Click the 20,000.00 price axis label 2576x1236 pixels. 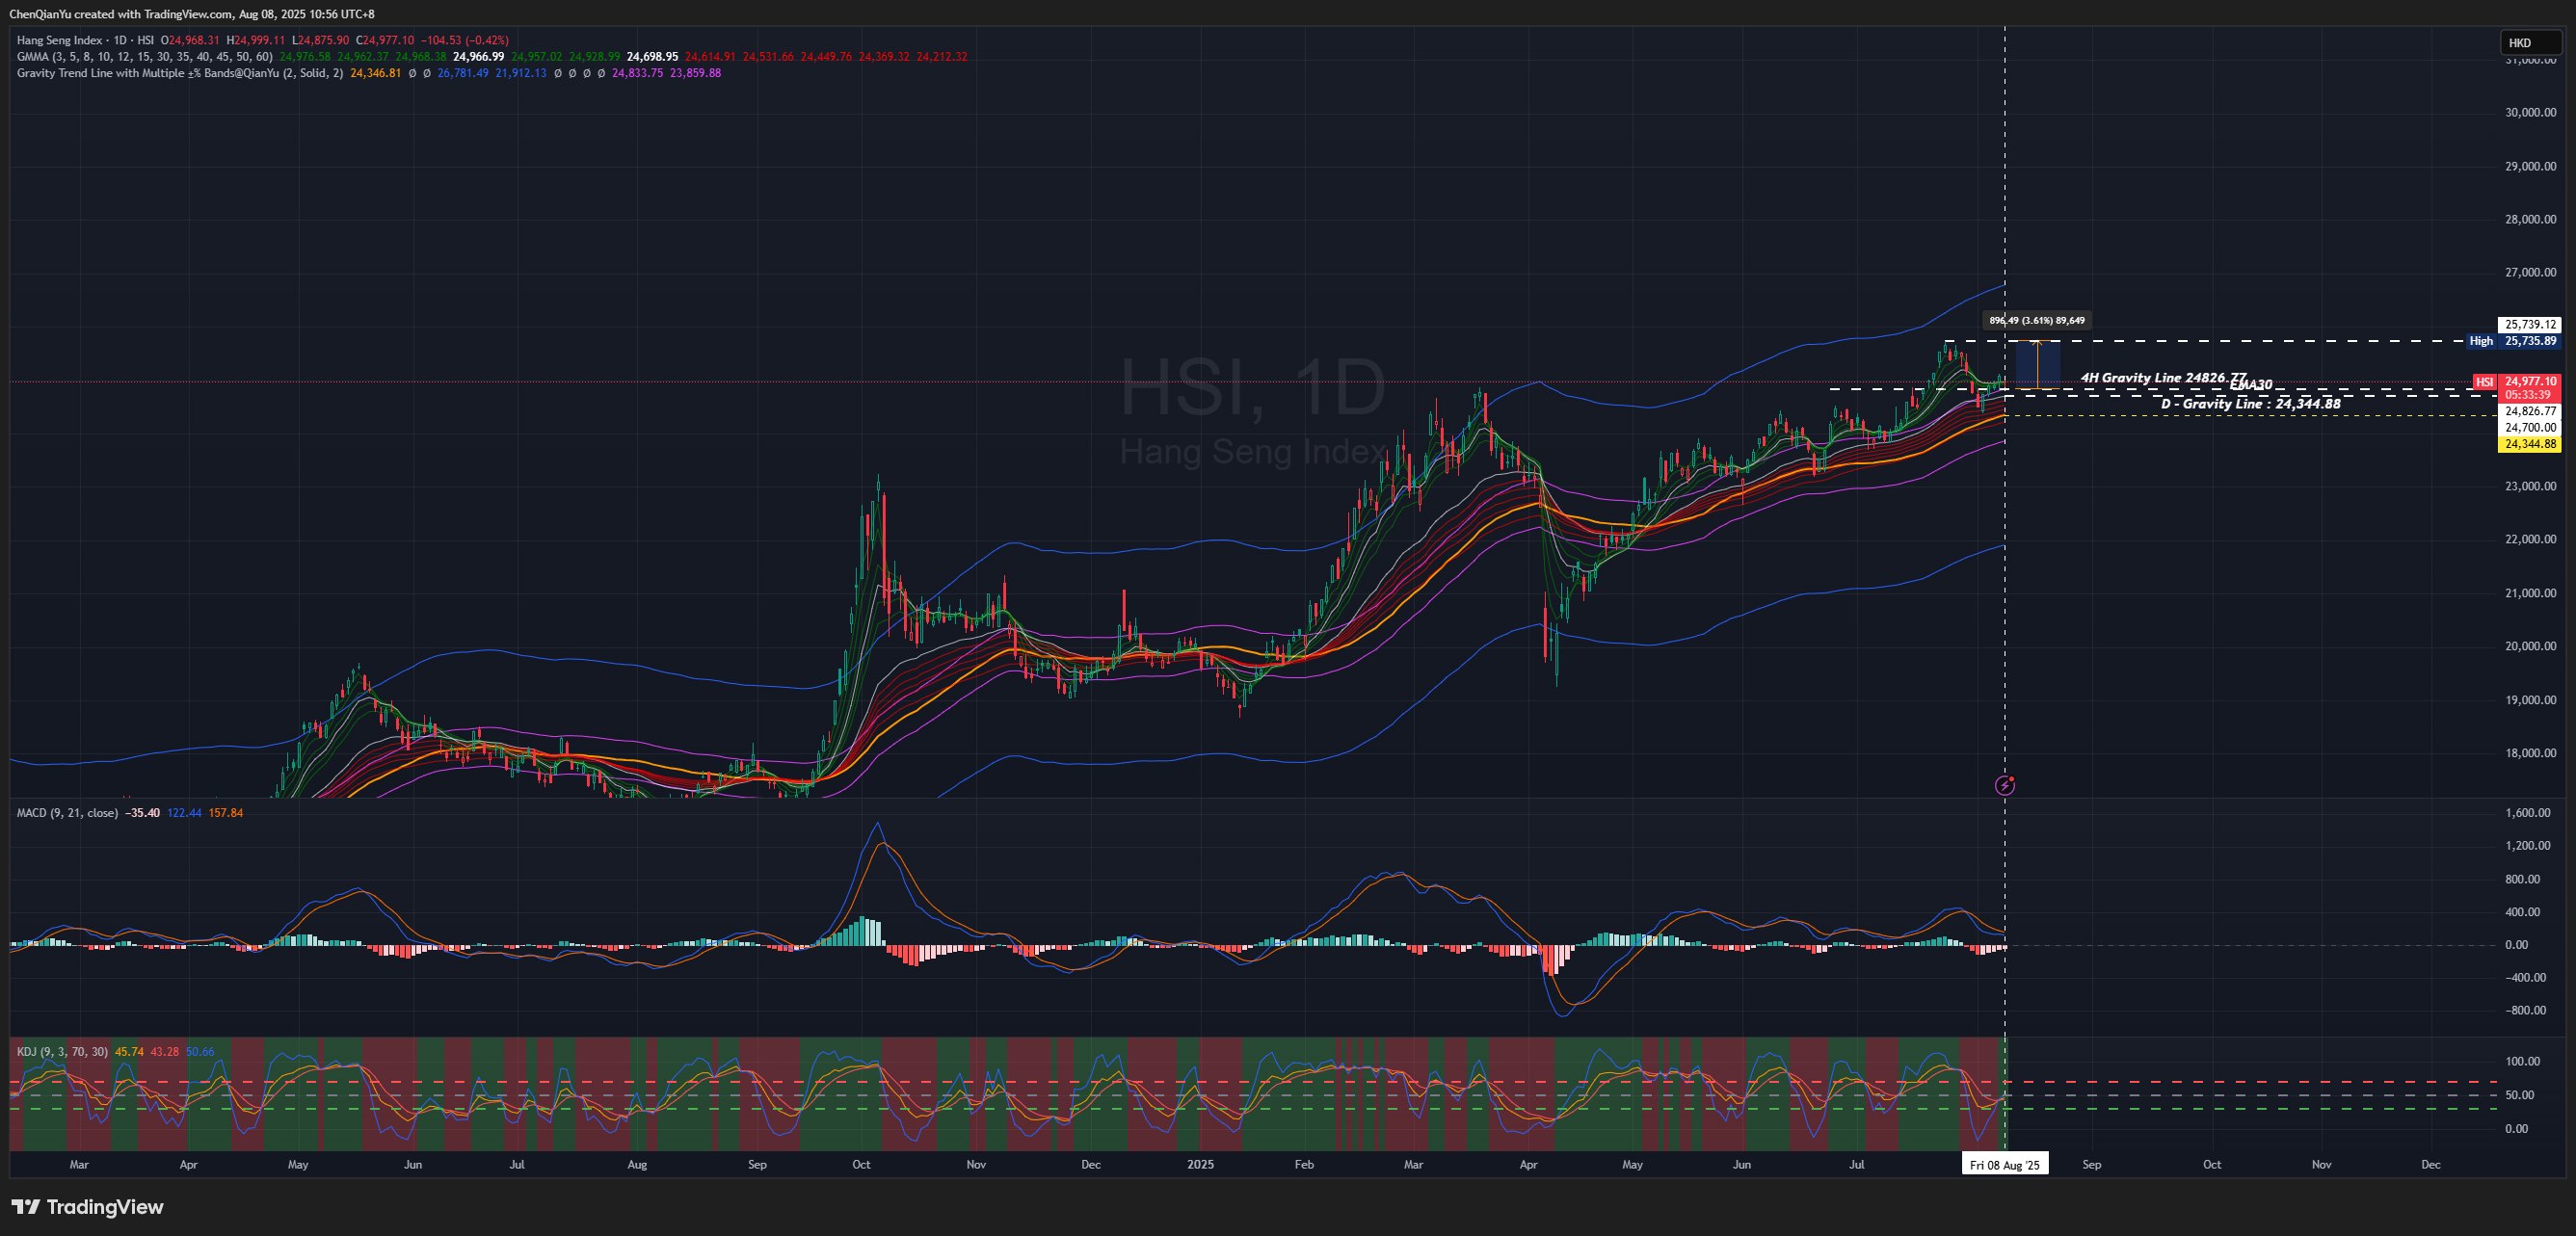click(x=2530, y=646)
